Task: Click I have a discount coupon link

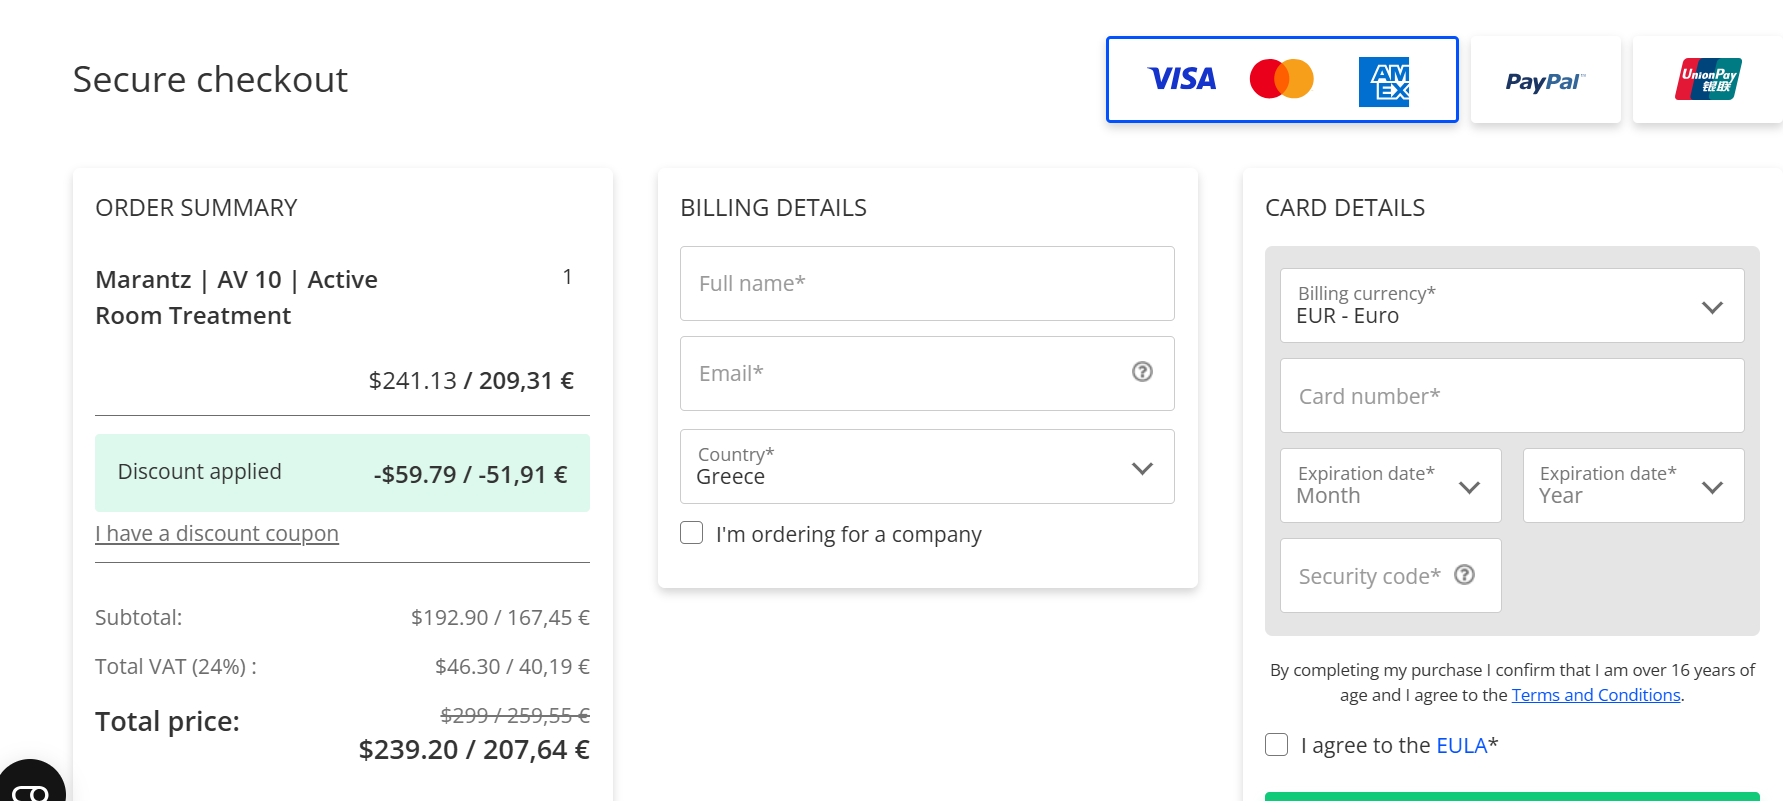Action: pyautogui.click(x=217, y=534)
